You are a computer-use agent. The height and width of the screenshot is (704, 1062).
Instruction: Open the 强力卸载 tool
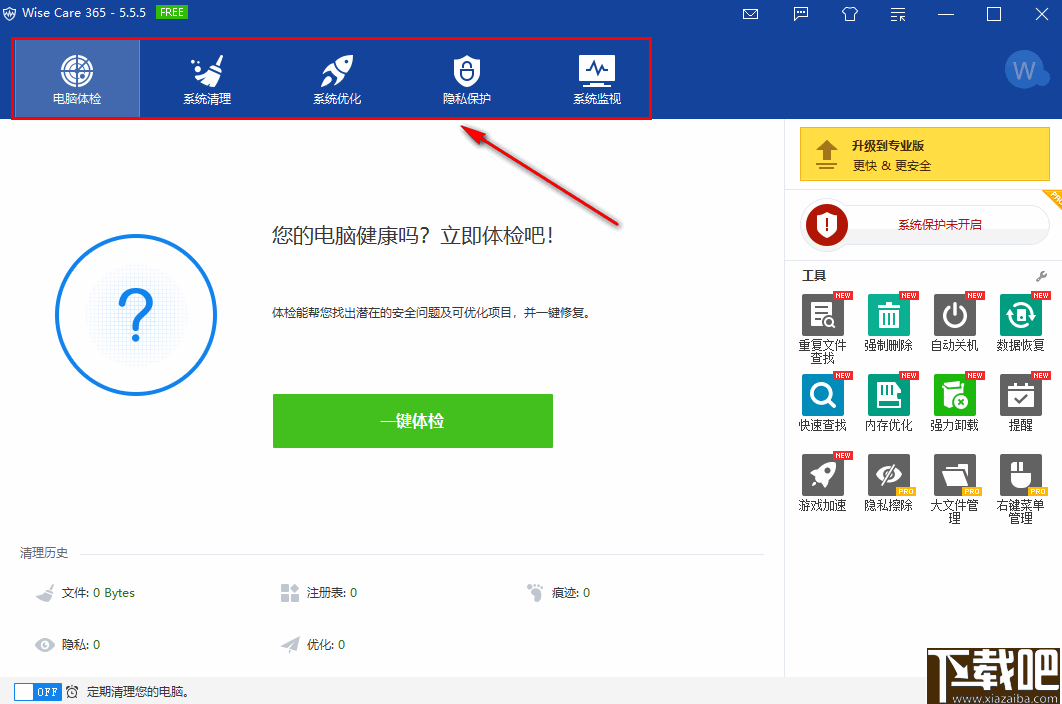click(954, 402)
